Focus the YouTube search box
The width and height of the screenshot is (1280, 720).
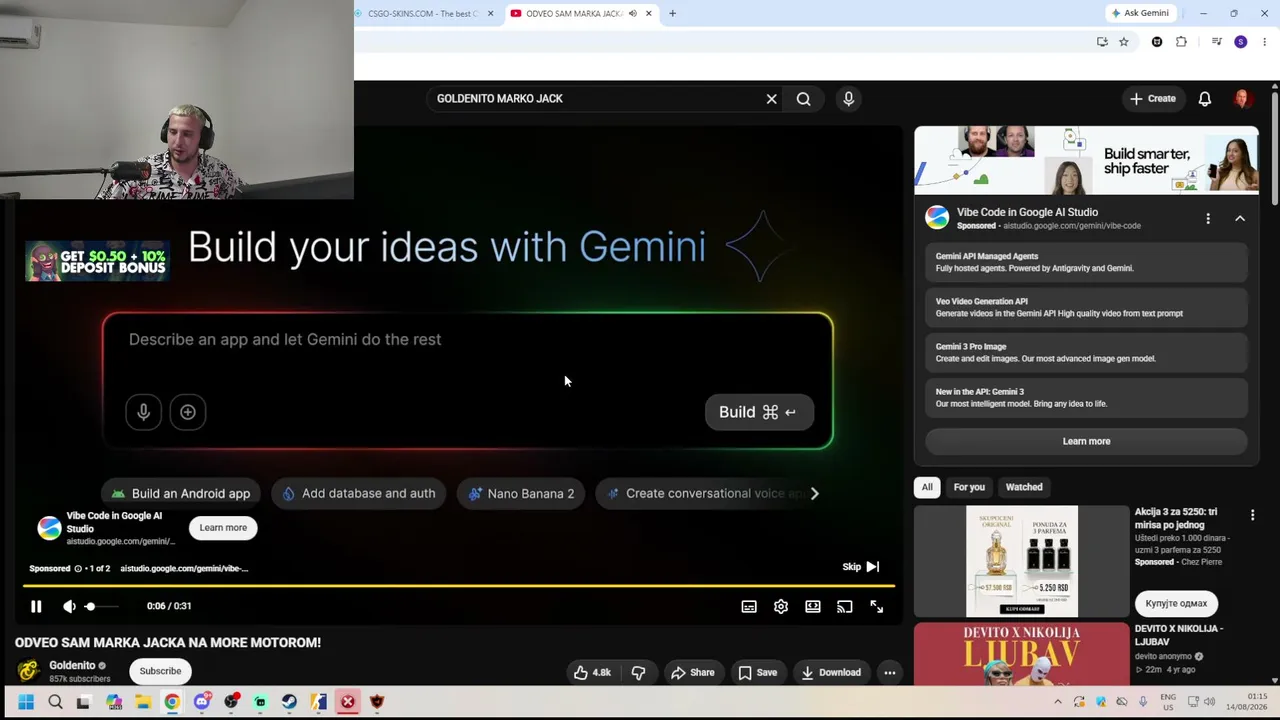tap(595, 99)
